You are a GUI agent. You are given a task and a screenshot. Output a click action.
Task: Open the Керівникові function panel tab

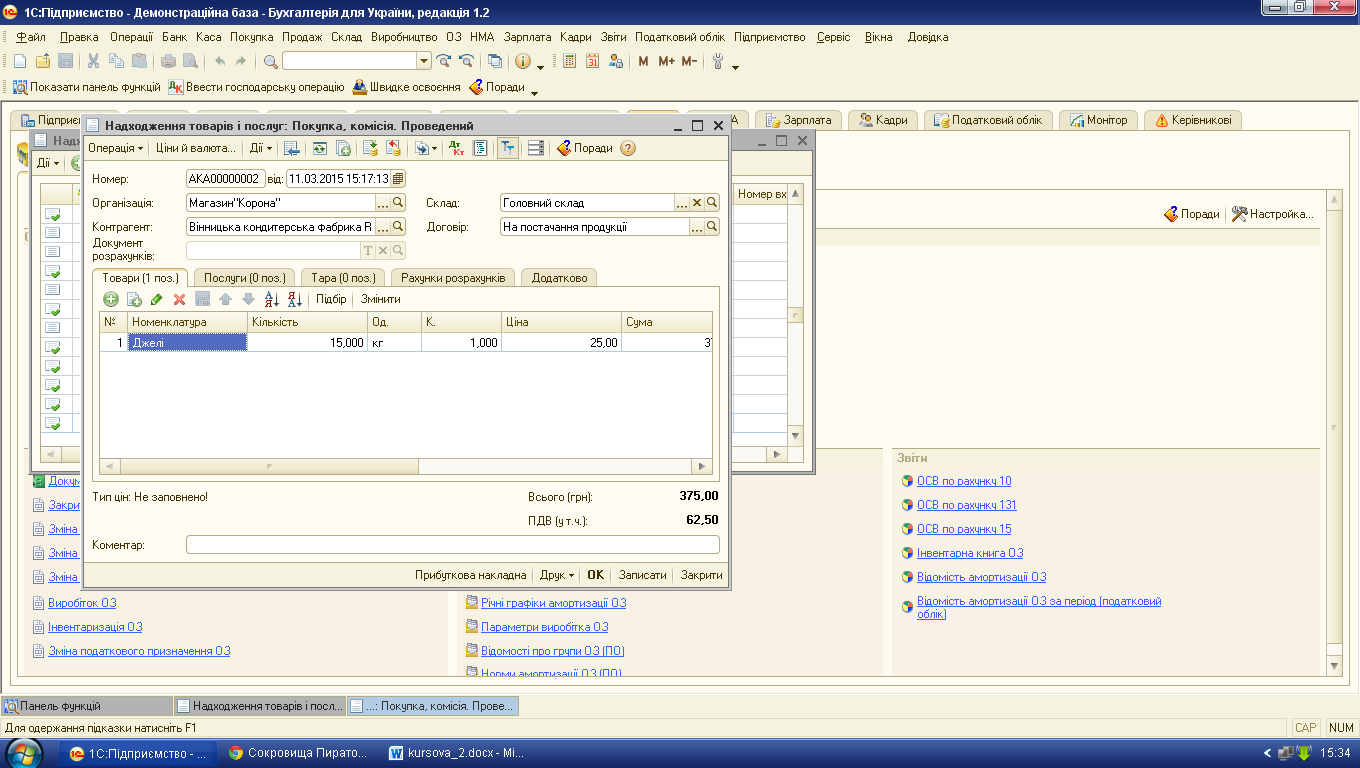point(1193,120)
